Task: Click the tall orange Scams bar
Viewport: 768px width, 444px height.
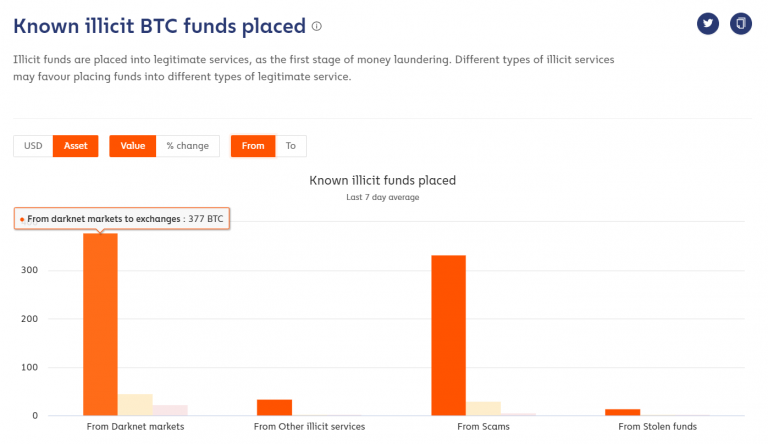Action: 448,335
